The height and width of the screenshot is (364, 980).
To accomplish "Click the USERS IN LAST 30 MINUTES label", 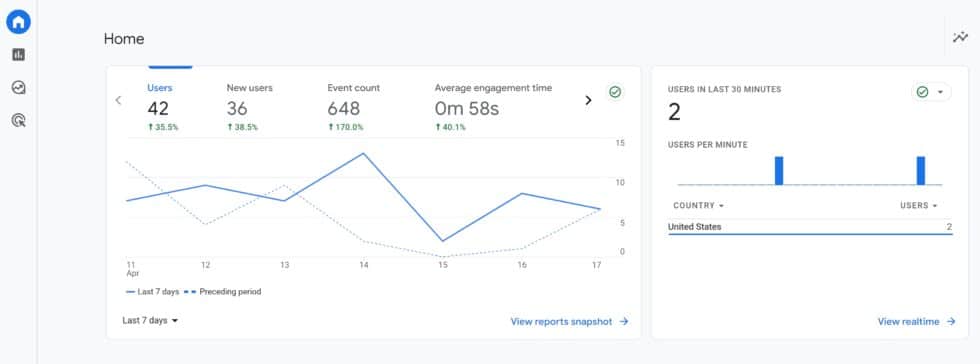I will [x=724, y=89].
